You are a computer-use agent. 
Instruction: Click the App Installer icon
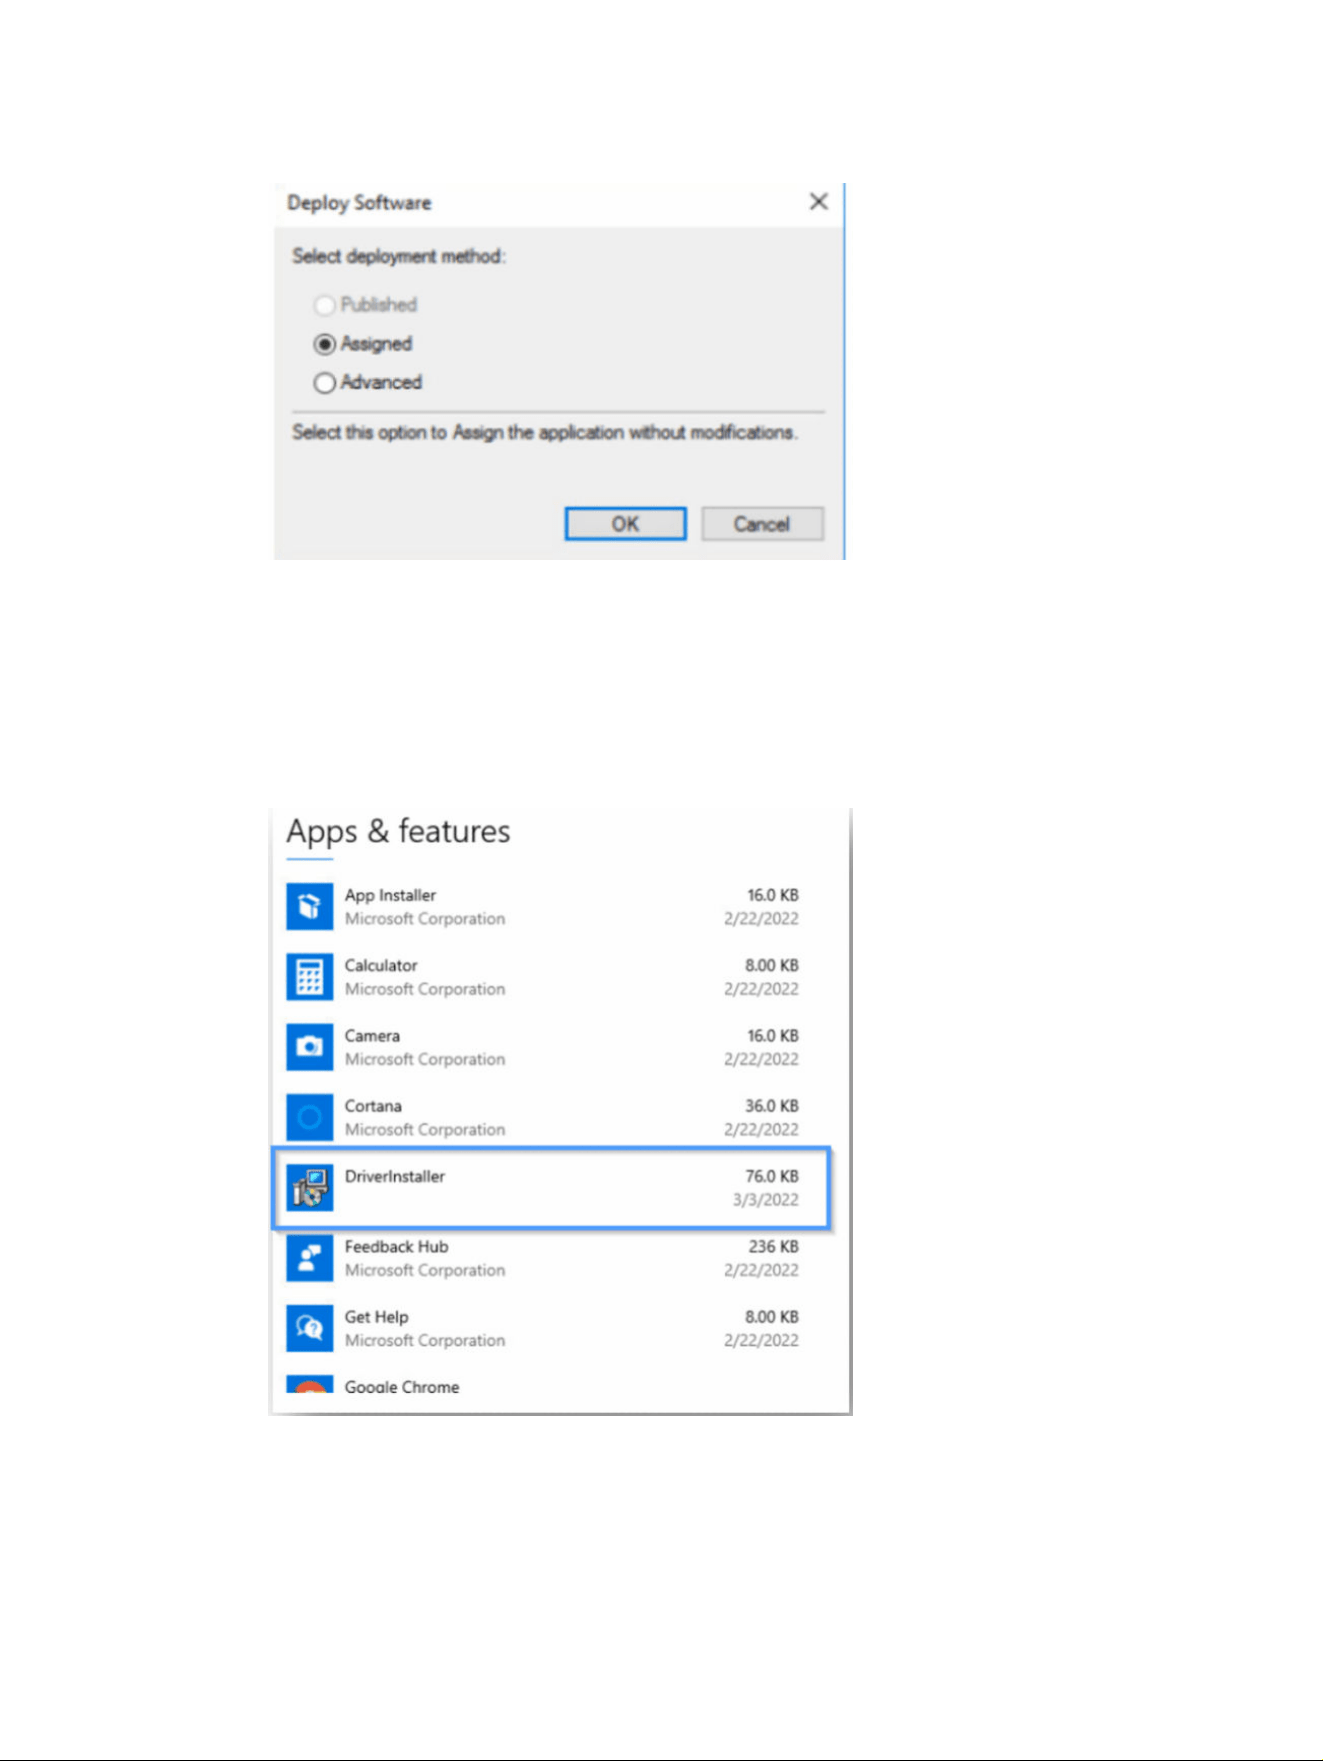coord(310,906)
